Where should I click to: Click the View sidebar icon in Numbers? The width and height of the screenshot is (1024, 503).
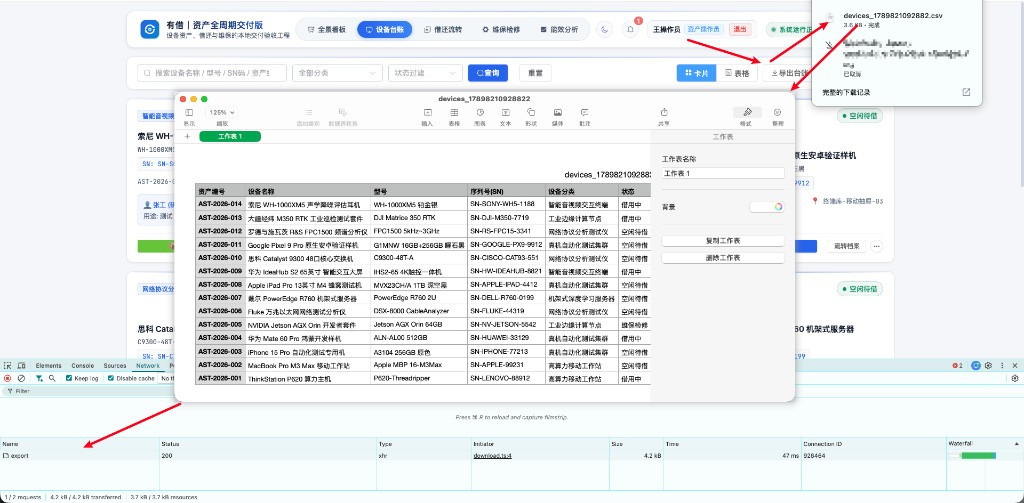coord(189,112)
